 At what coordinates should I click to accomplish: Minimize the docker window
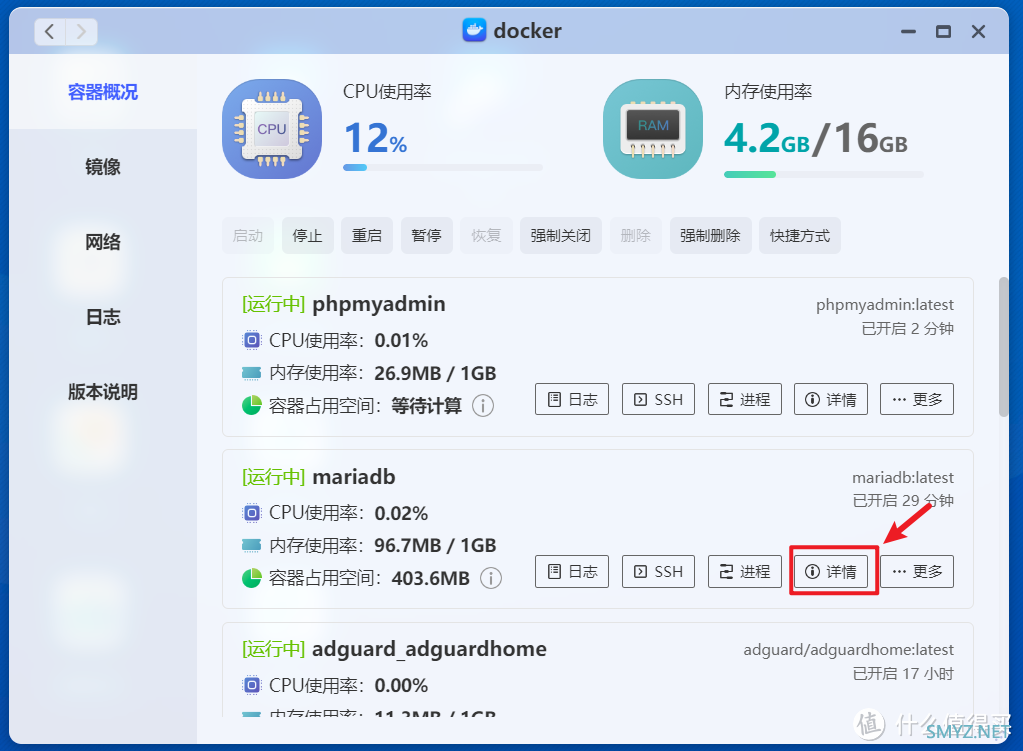tap(908, 31)
